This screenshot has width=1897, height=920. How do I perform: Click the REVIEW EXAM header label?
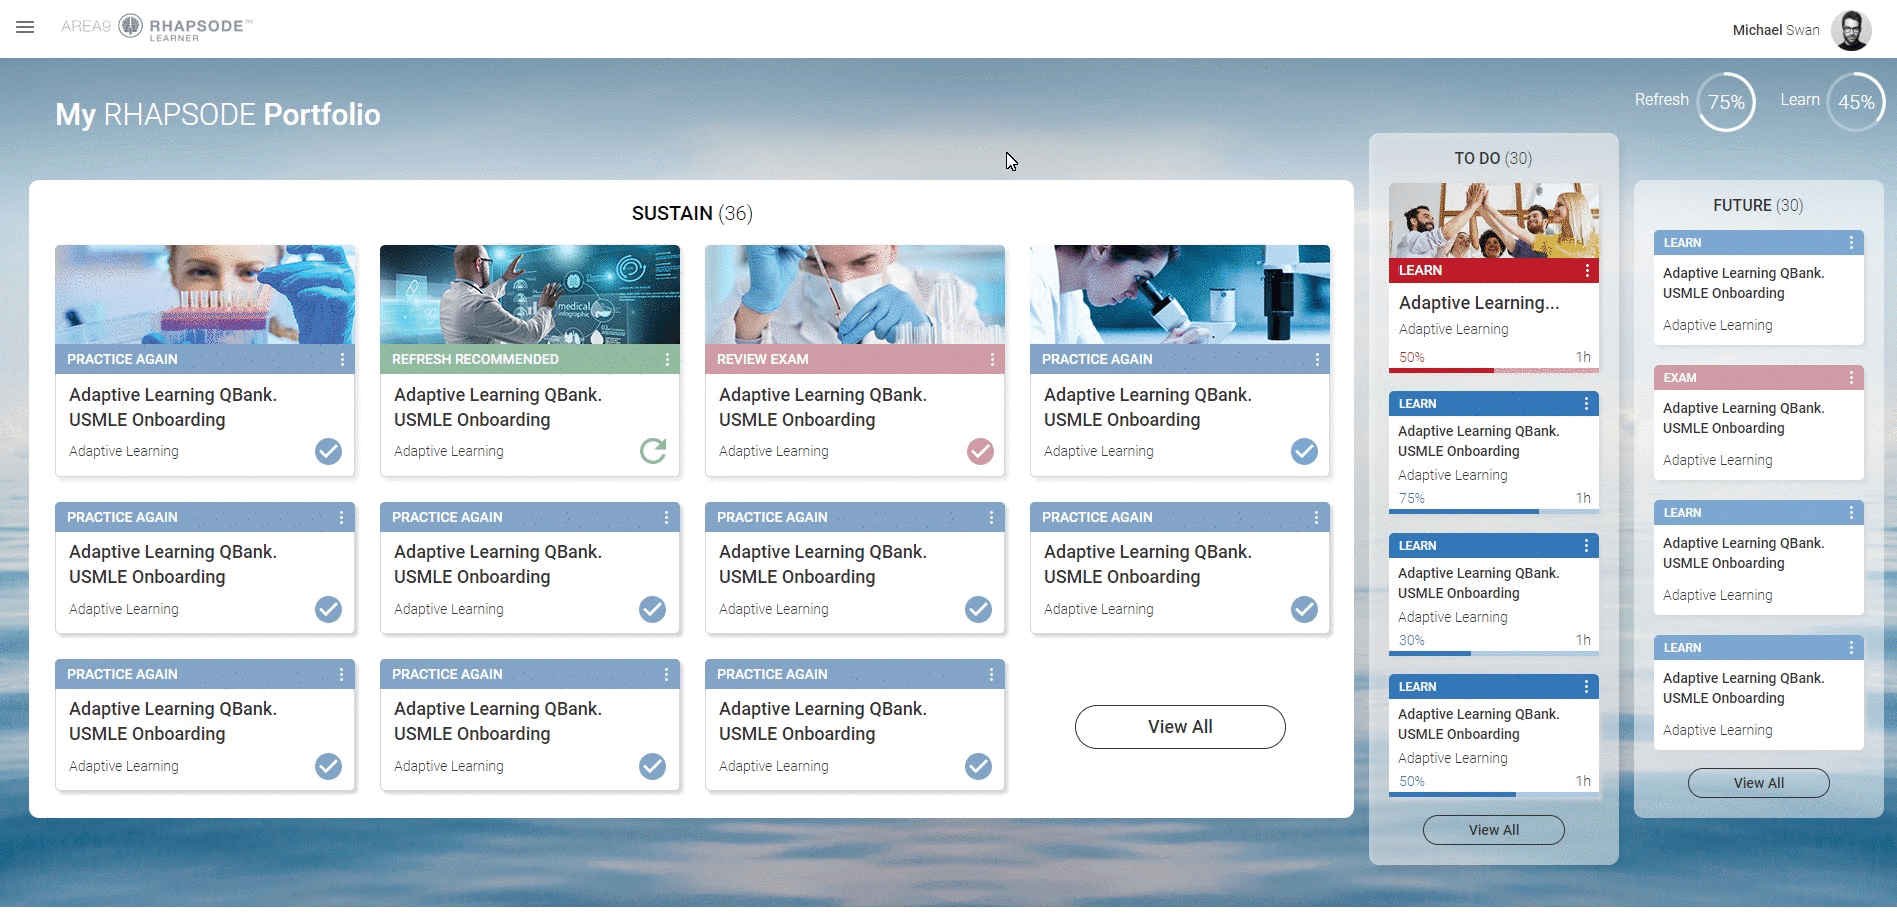click(x=762, y=359)
